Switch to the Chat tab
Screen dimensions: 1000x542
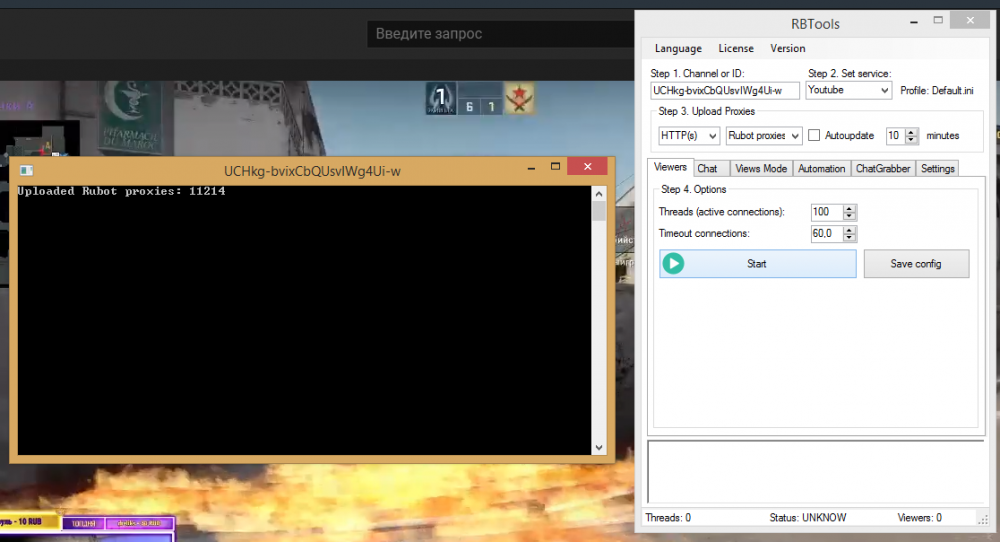tap(707, 169)
